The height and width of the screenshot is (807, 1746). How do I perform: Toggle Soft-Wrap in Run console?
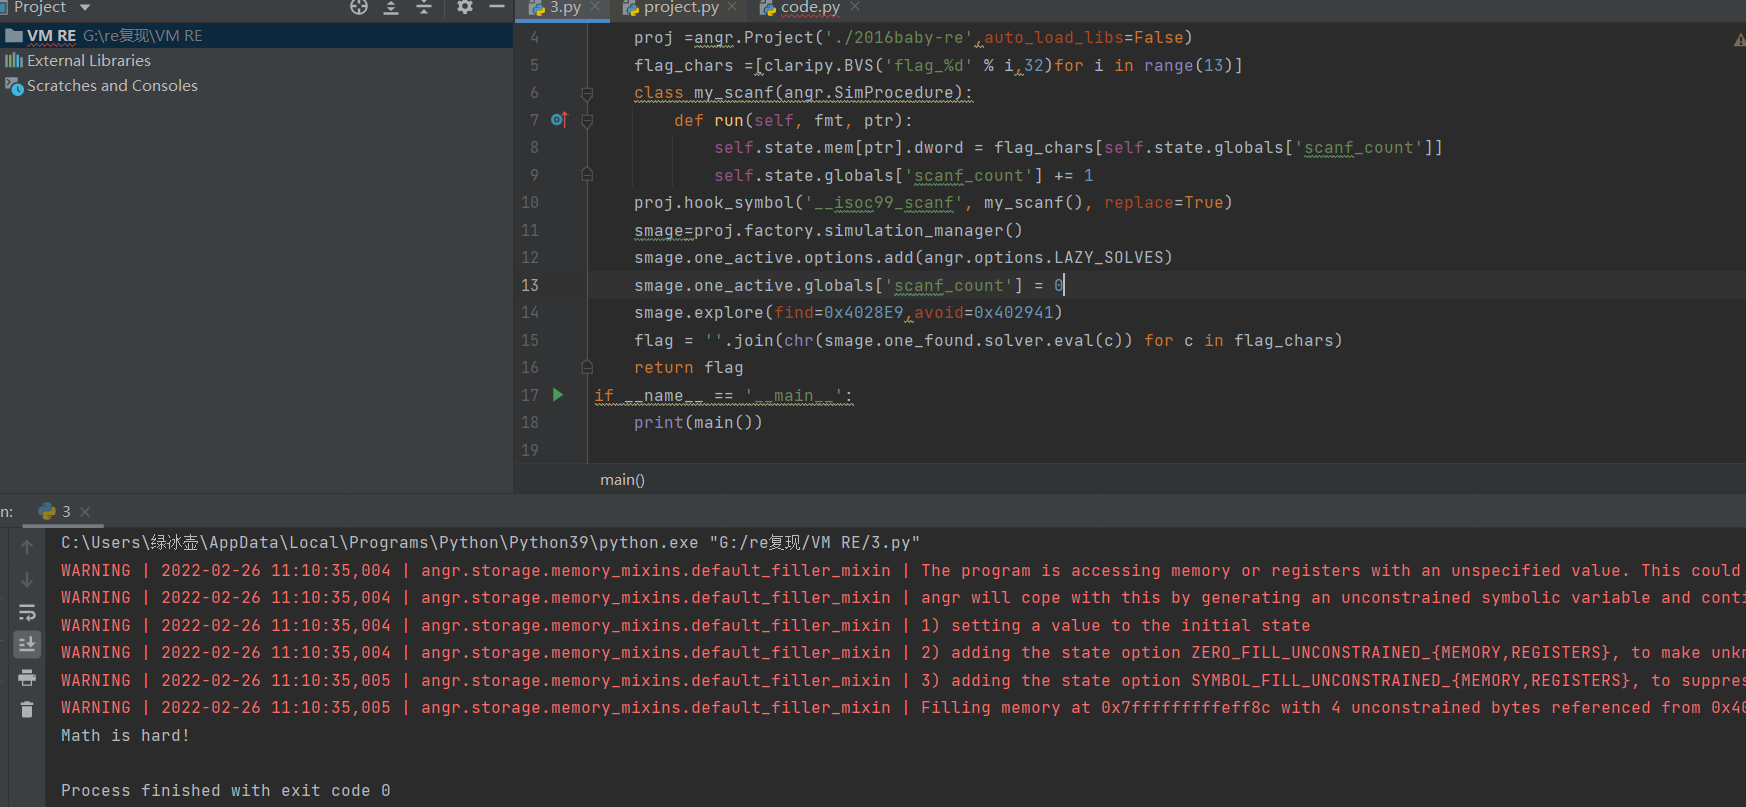click(x=27, y=612)
